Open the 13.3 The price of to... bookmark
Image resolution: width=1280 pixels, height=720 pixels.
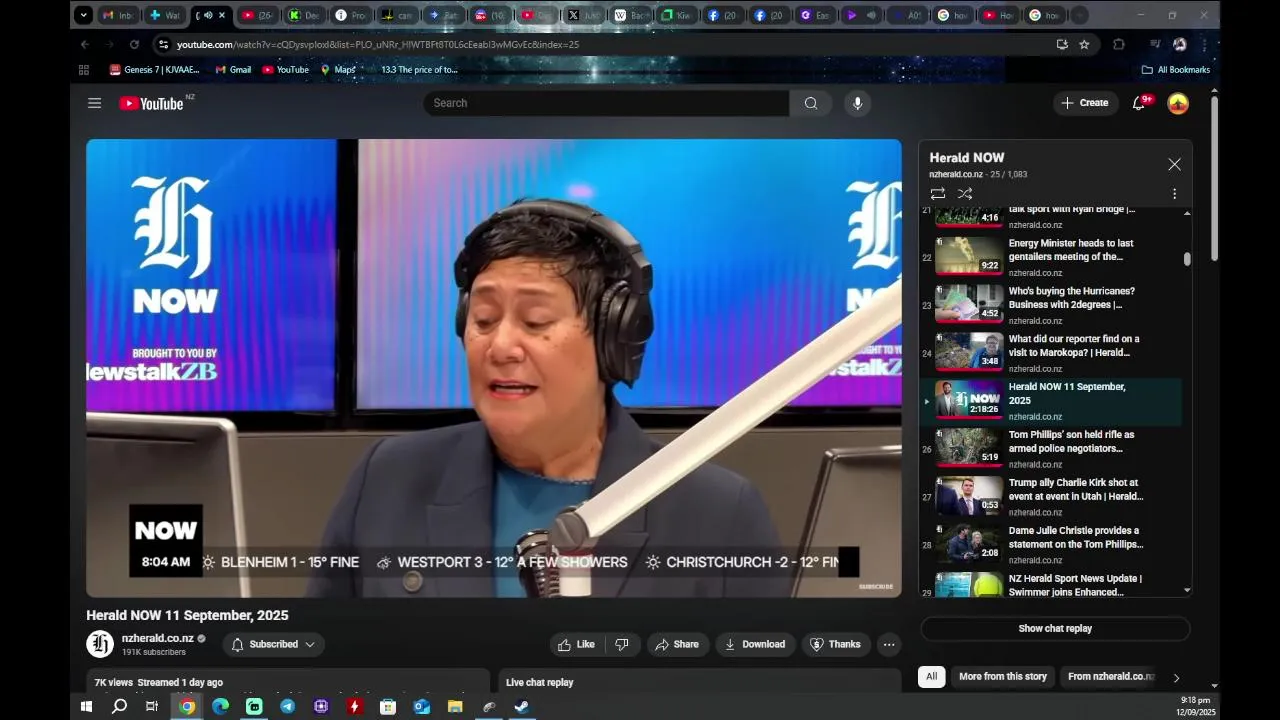click(419, 70)
